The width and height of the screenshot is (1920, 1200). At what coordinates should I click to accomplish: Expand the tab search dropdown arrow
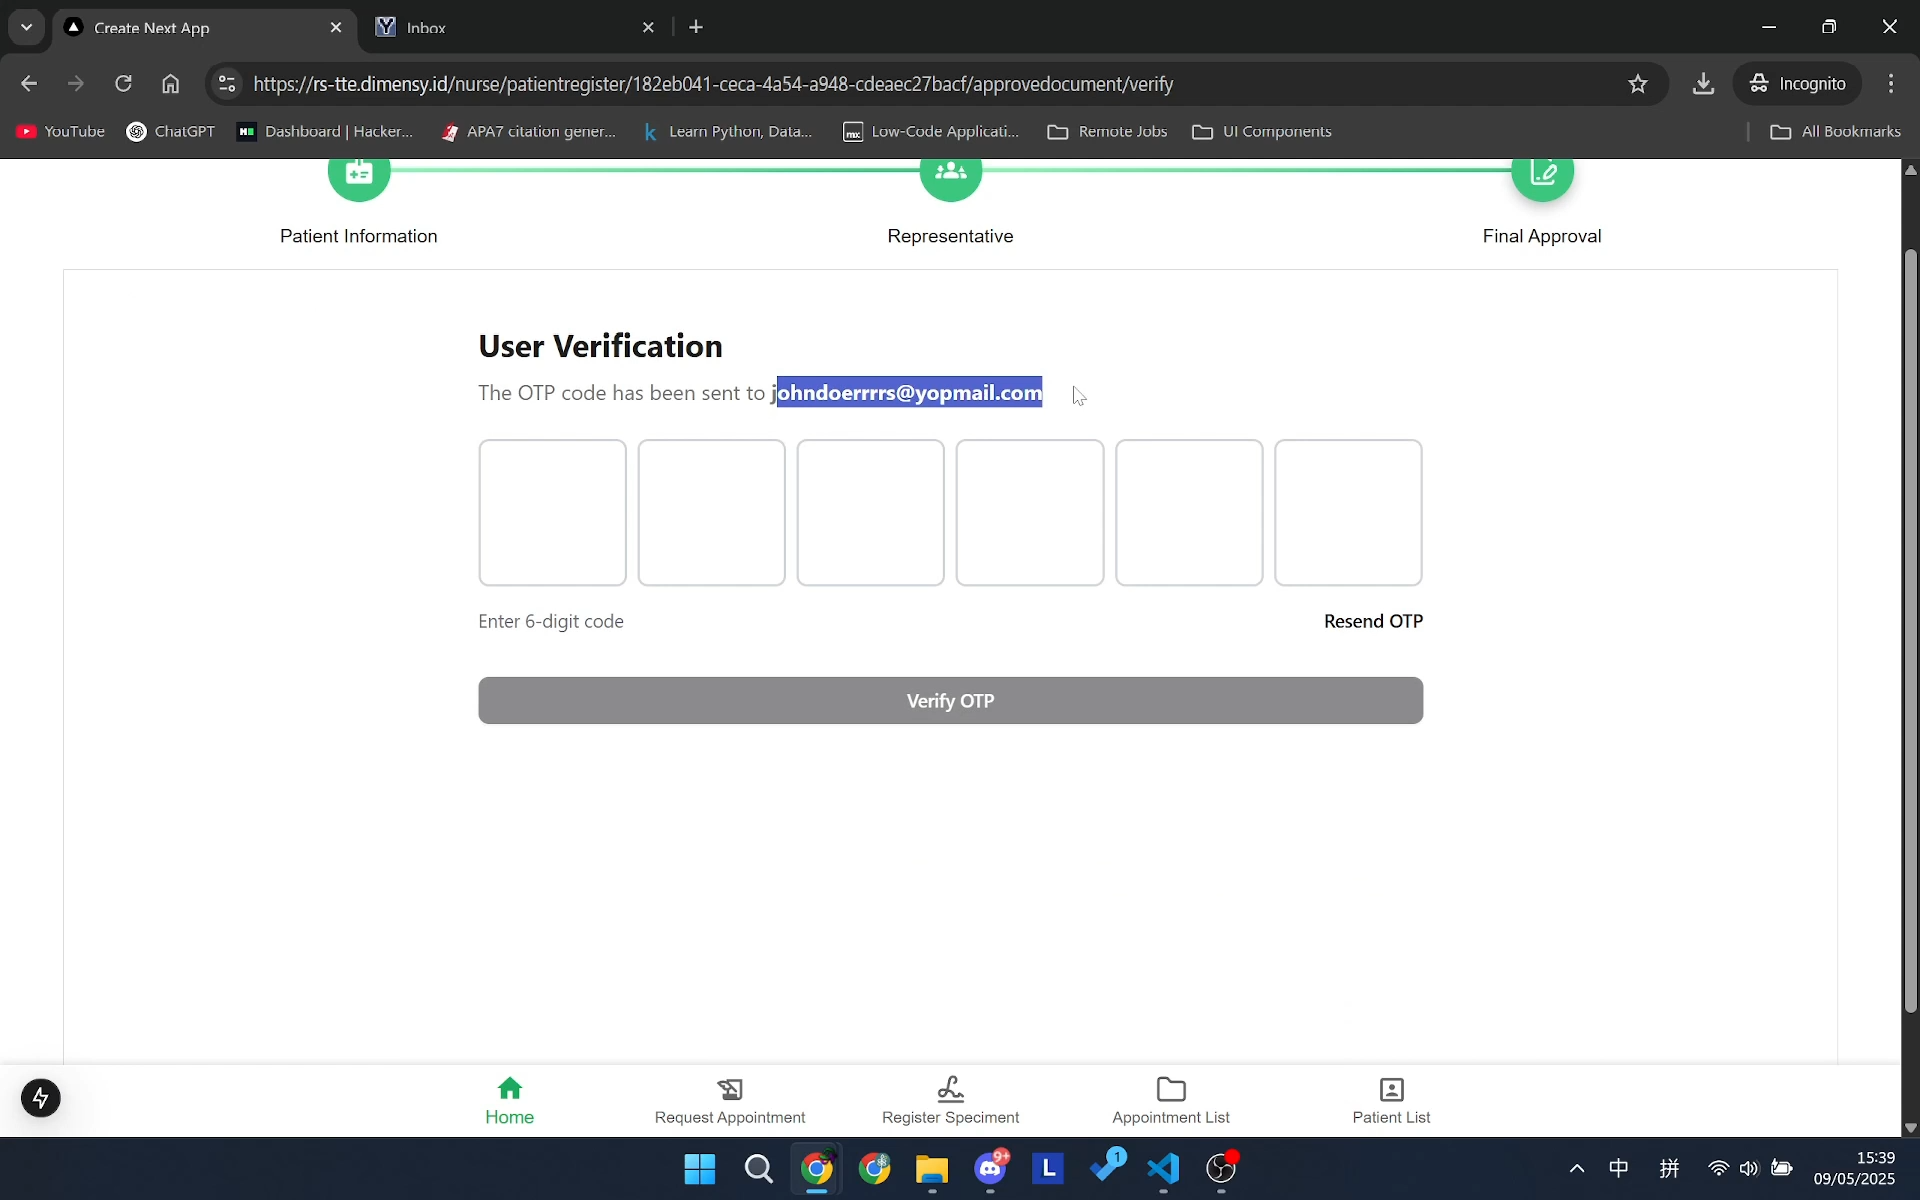point(27,27)
